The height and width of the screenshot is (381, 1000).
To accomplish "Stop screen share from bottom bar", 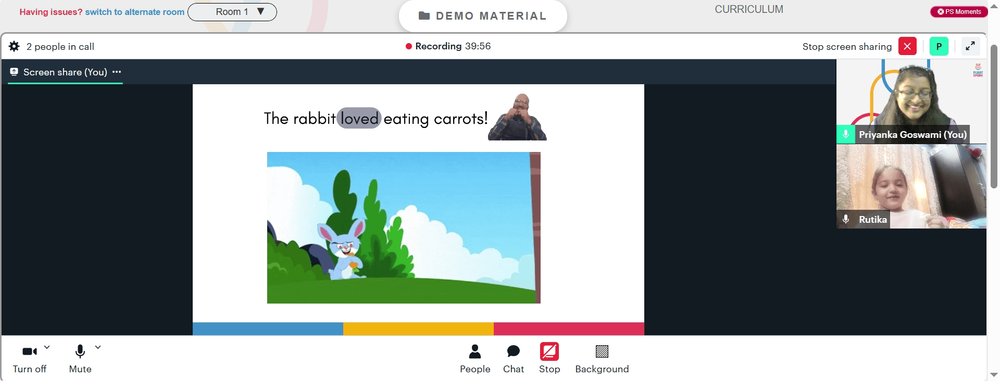I will (x=549, y=359).
